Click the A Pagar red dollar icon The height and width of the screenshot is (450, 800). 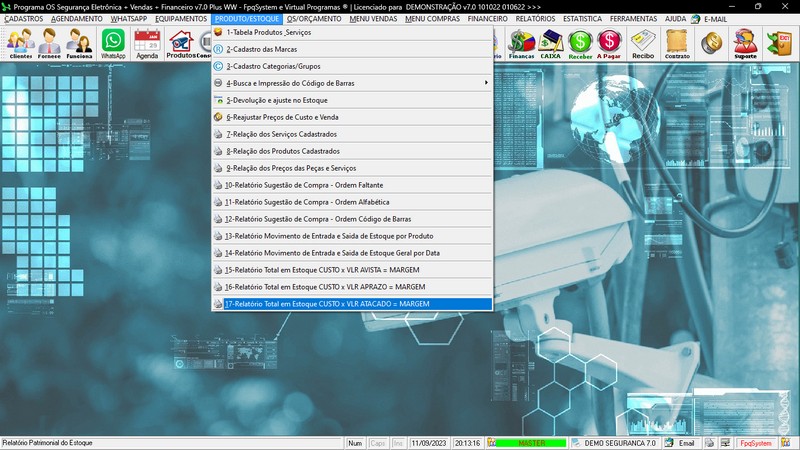click(609, 44)
